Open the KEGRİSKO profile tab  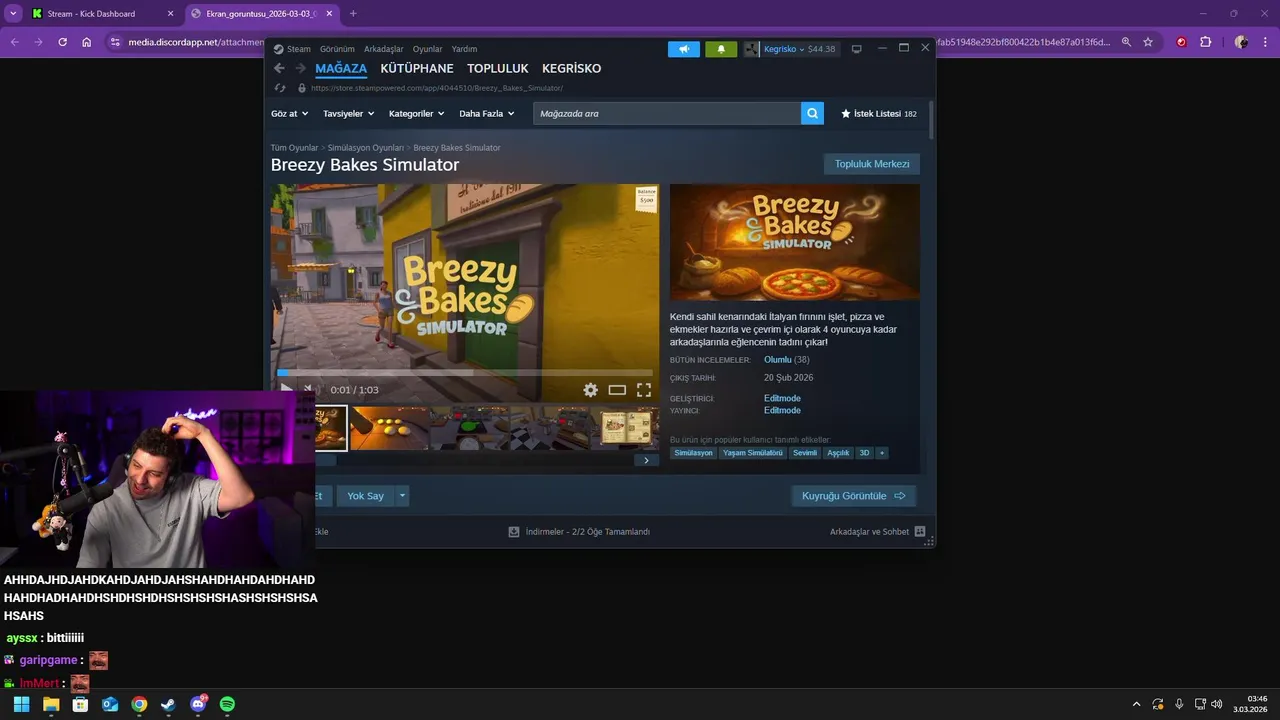pyautogui.click(x=571, y=69)
